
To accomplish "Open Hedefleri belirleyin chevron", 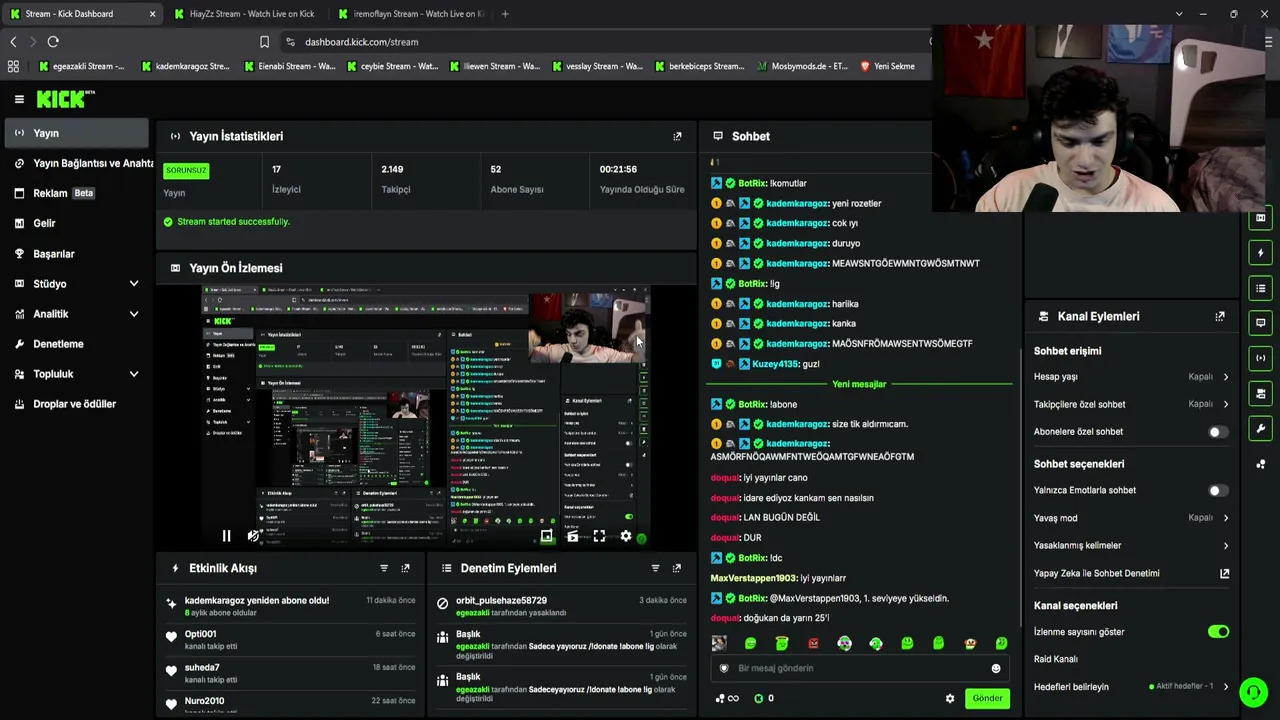I will point(1225,687).
